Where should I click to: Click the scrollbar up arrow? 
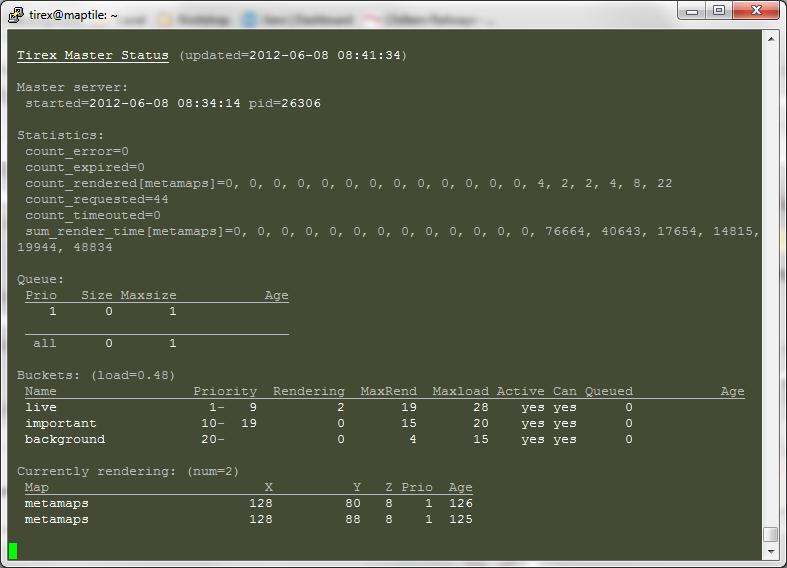click(x=770, y=39)
